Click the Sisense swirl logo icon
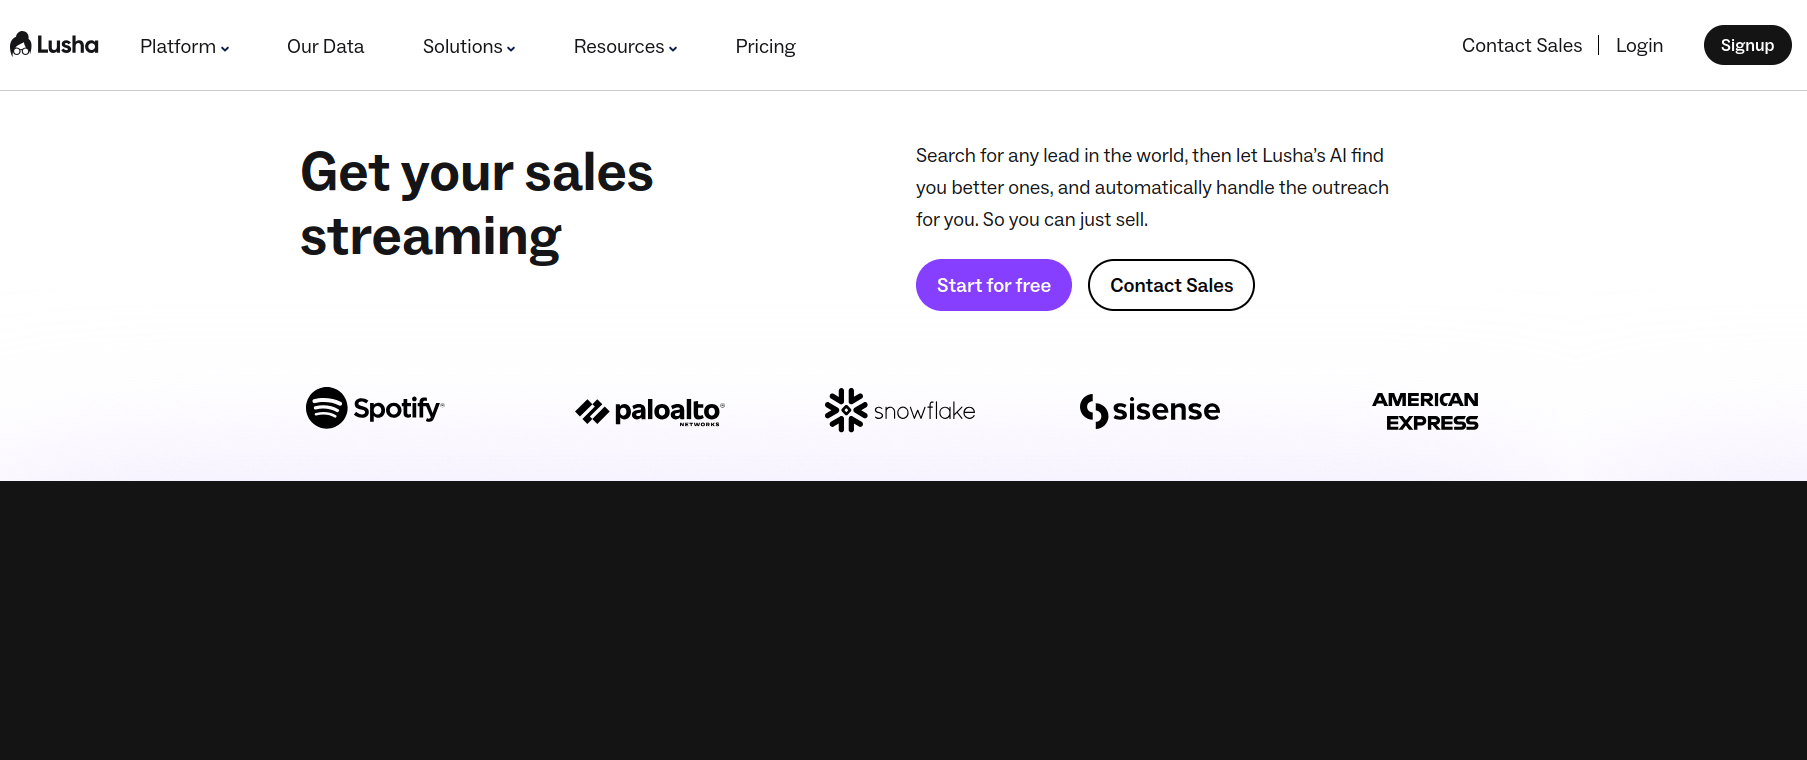Screen dimensions: 1807x760 pos(1094,410)
